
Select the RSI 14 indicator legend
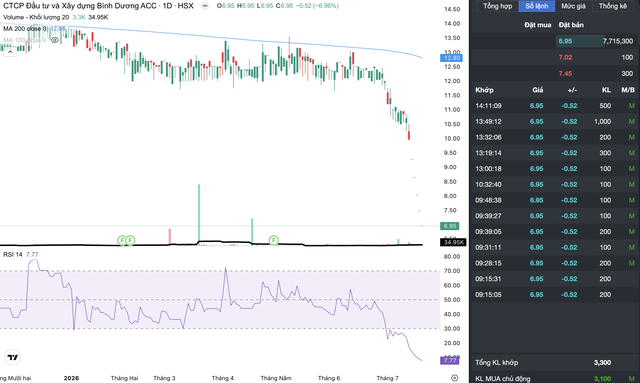coord(13,254)
